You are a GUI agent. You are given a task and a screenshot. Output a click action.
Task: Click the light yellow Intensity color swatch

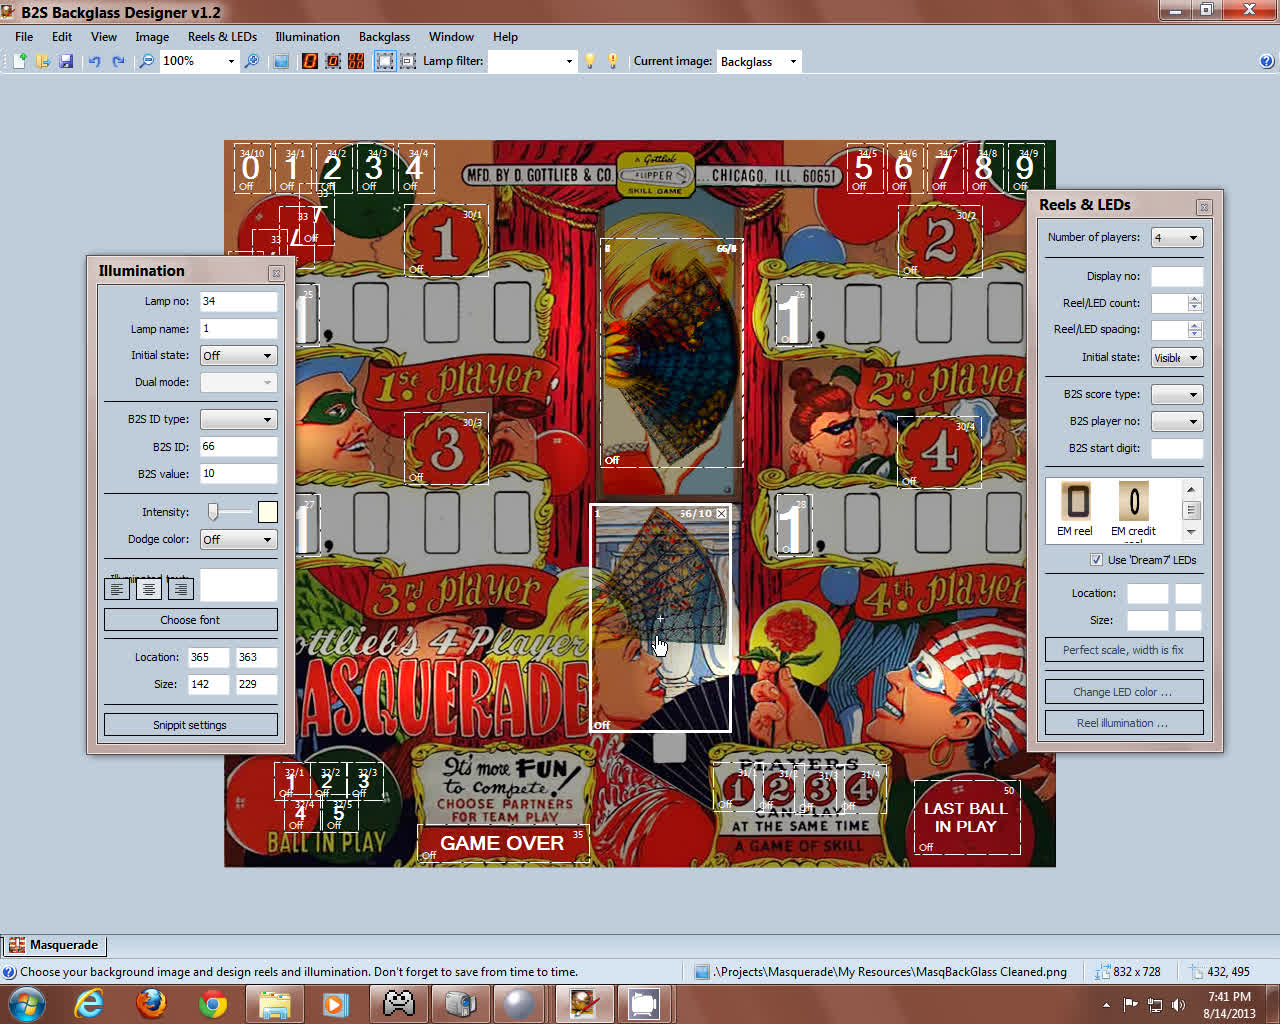267,512
